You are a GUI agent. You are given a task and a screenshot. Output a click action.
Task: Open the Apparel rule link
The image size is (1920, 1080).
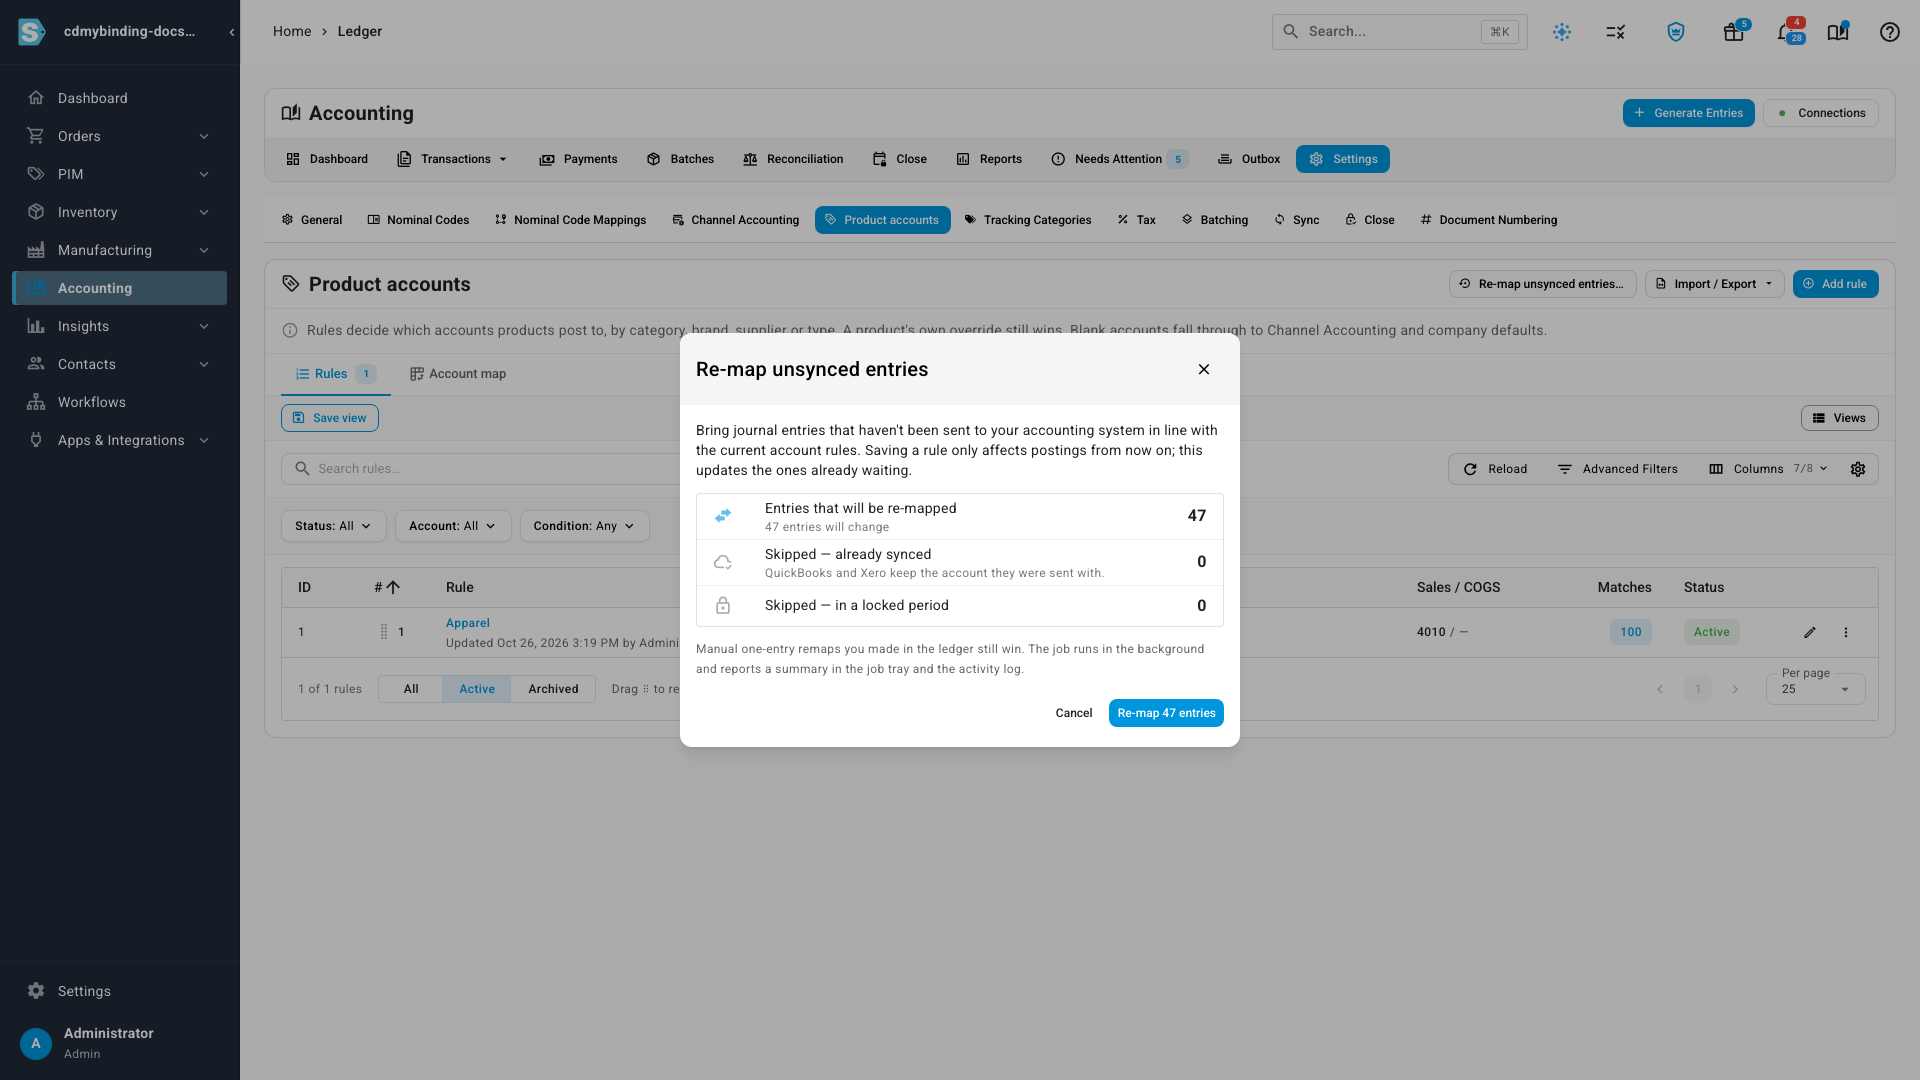pos(467,623)
